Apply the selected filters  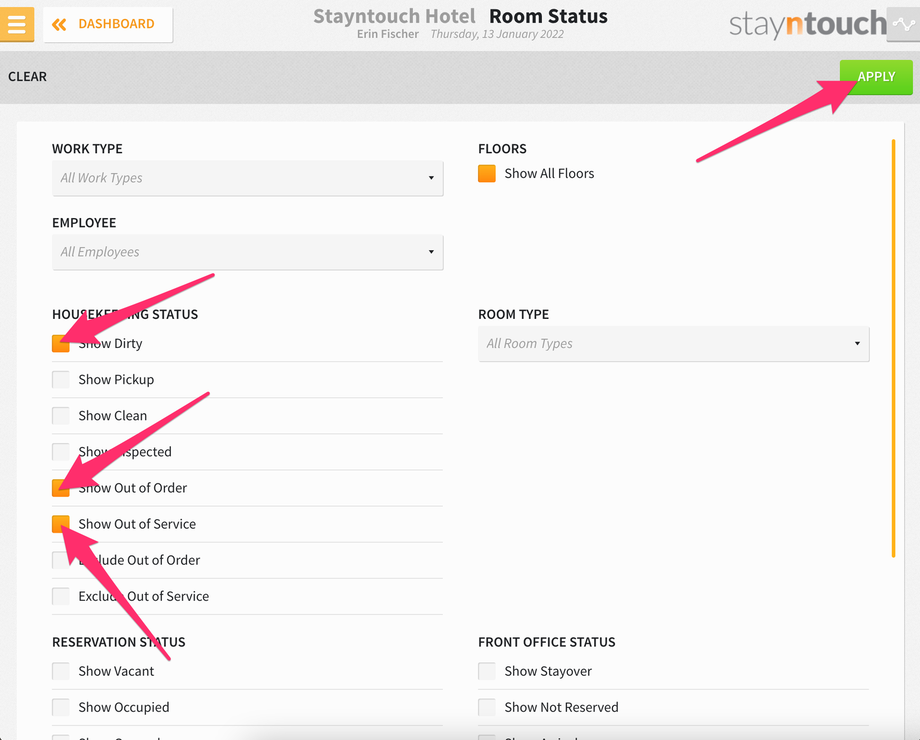click(x=876, y=77)
